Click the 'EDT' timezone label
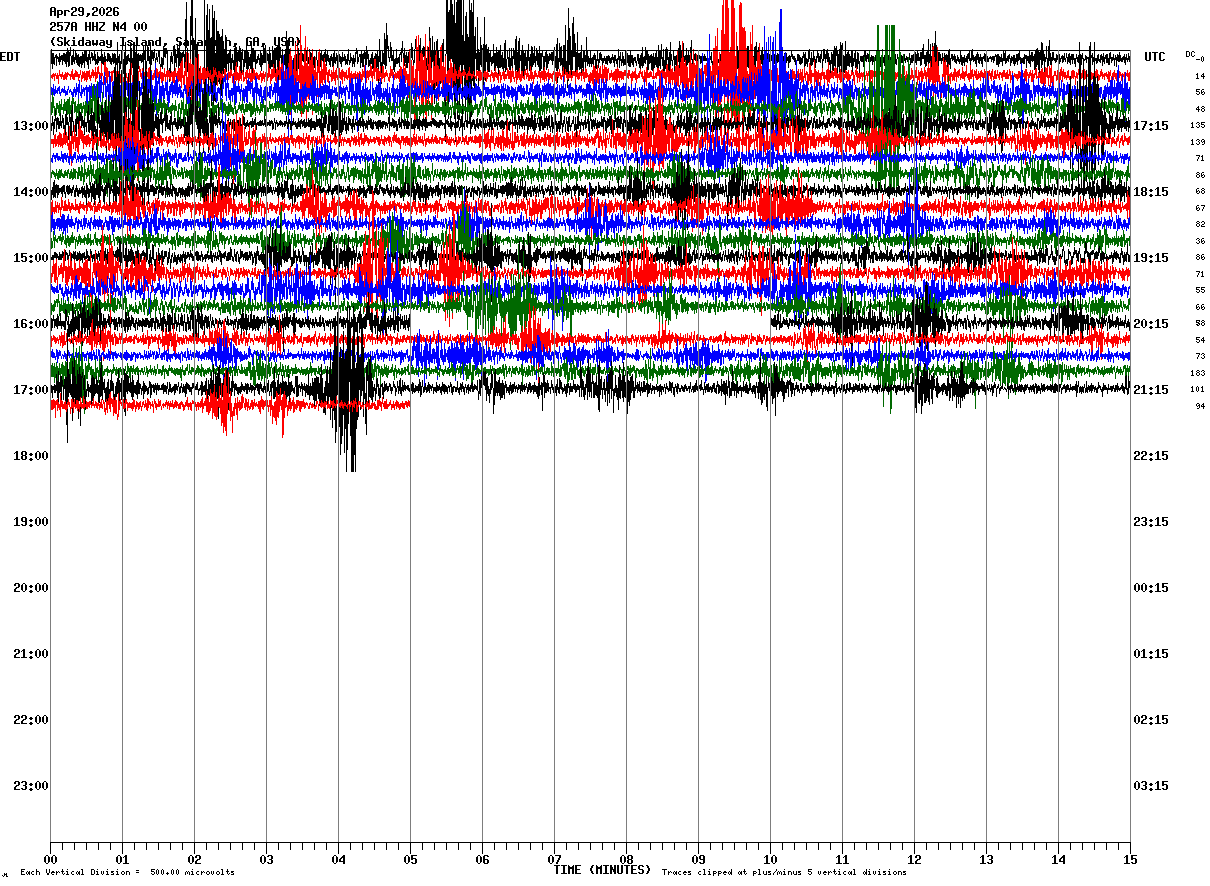The image size is (1210, 886). tap(10, 57)
